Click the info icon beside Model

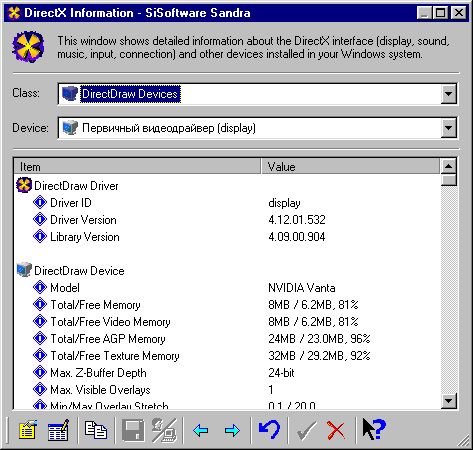(x=40, y=287)
